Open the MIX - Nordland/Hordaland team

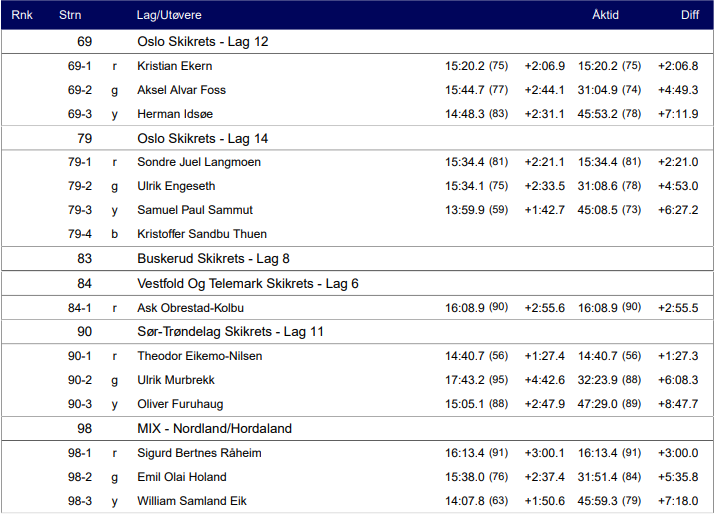tap(214, 428)
